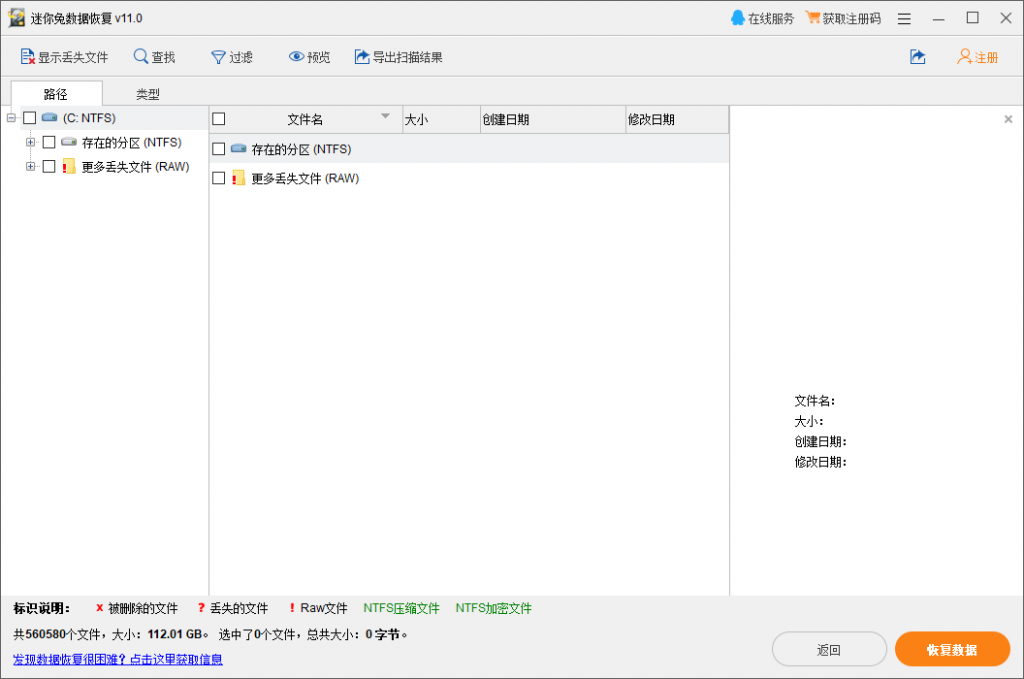Select 存在的分区 (NTFS) tree label
This screenshot has width=1024, height=679.
click(131, 142)
